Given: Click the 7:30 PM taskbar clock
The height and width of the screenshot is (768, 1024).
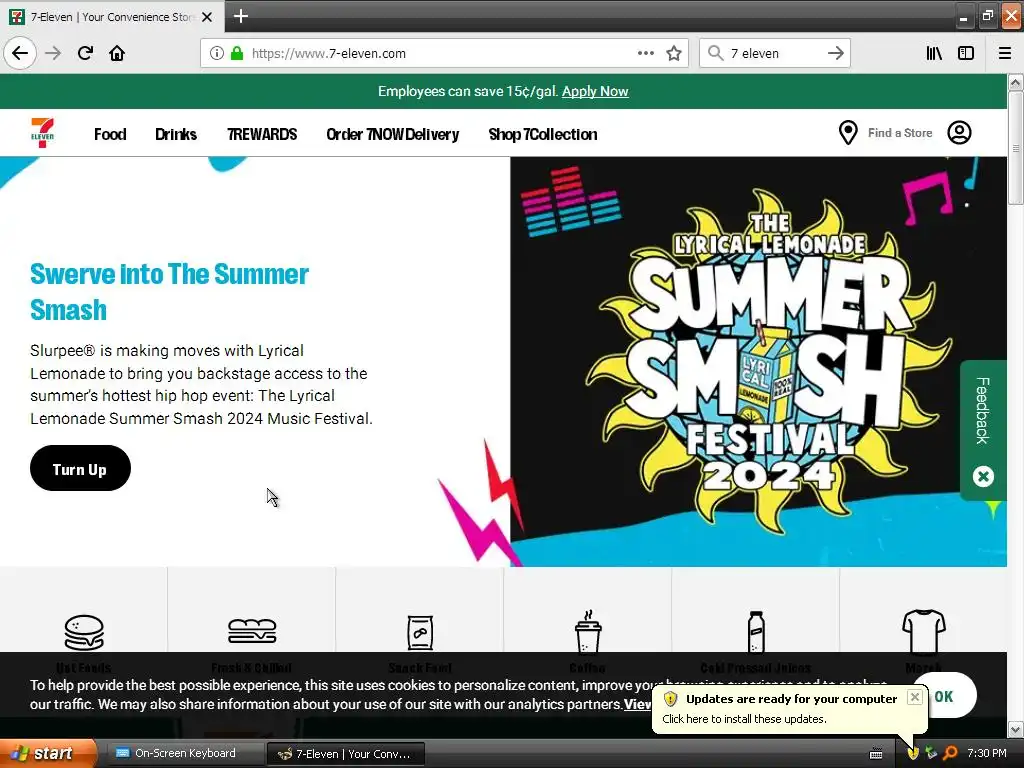Looking at the screenshot, I should [x=987, y=754].
